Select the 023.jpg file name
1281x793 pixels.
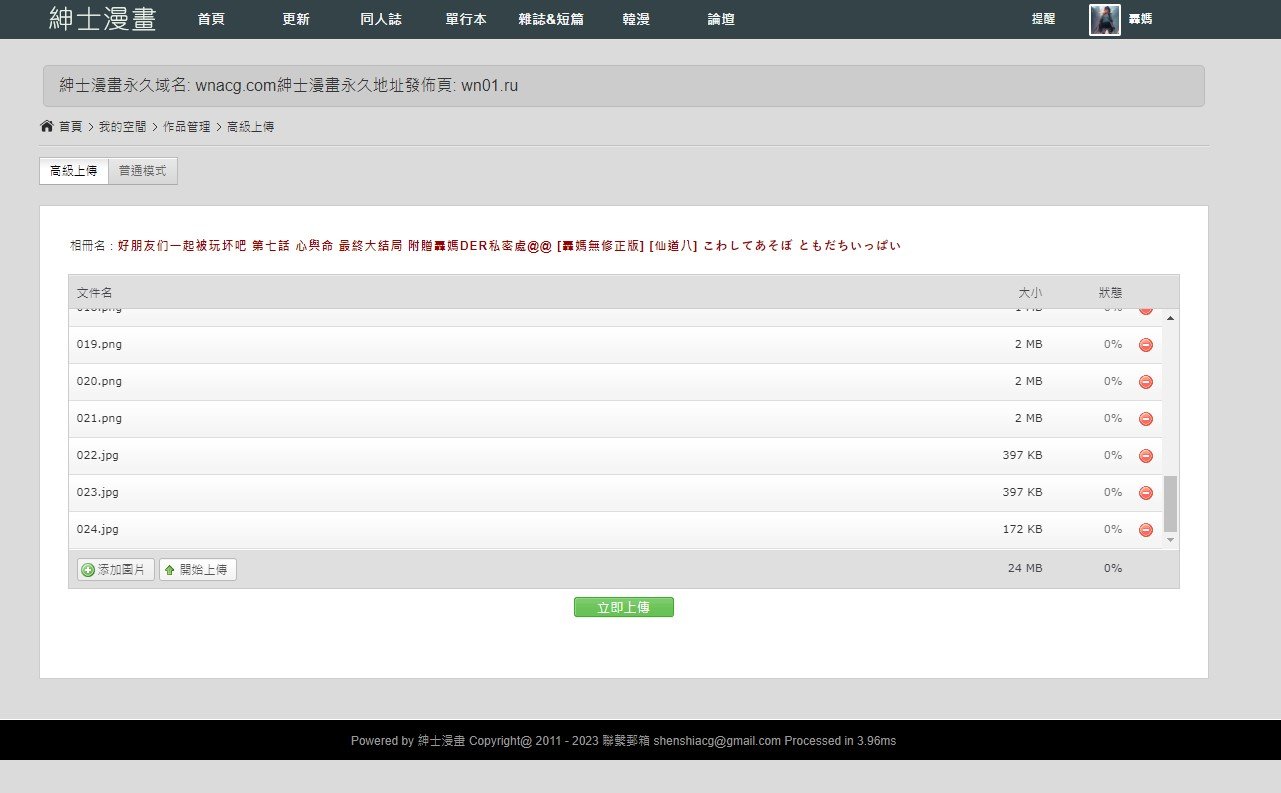click(x=98, y=492)
